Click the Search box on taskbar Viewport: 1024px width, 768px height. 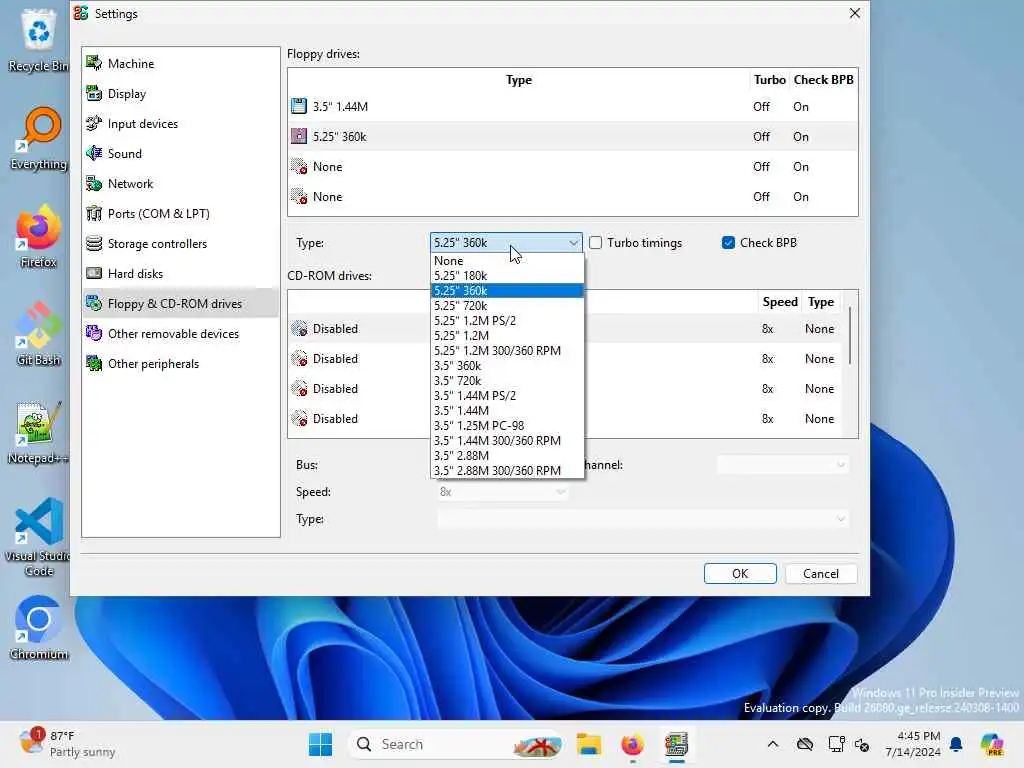(455, 744)
